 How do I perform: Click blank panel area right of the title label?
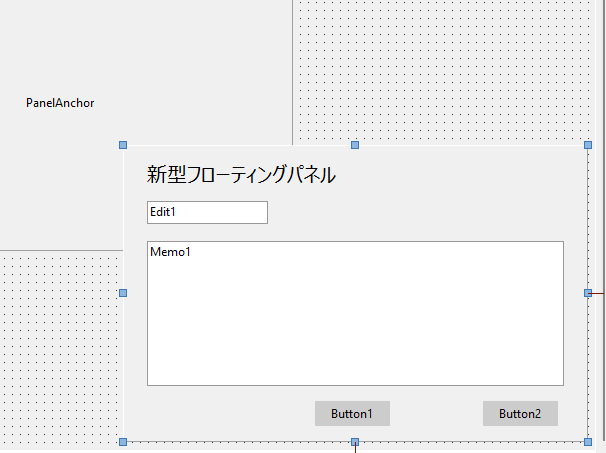[460, 175]
